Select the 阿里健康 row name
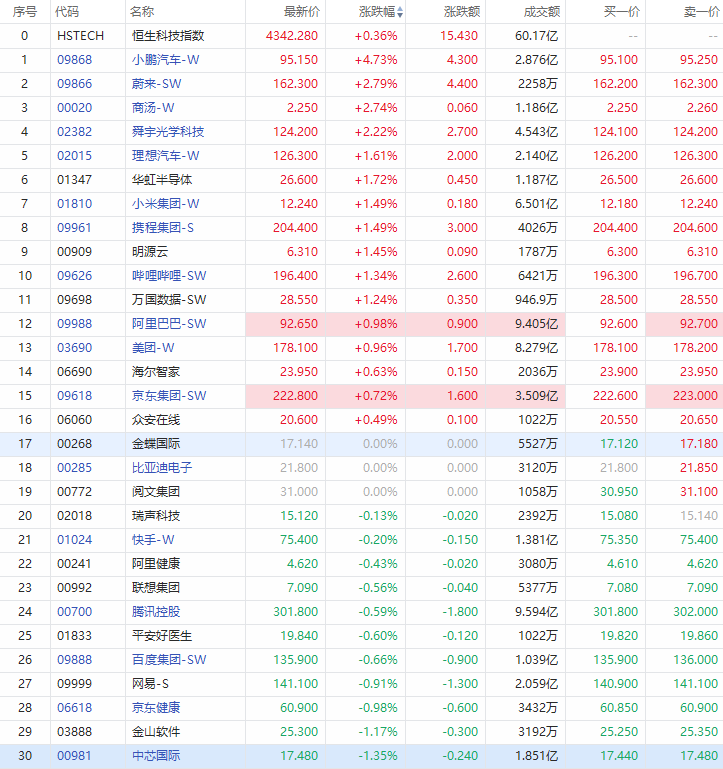 (156, 564)
